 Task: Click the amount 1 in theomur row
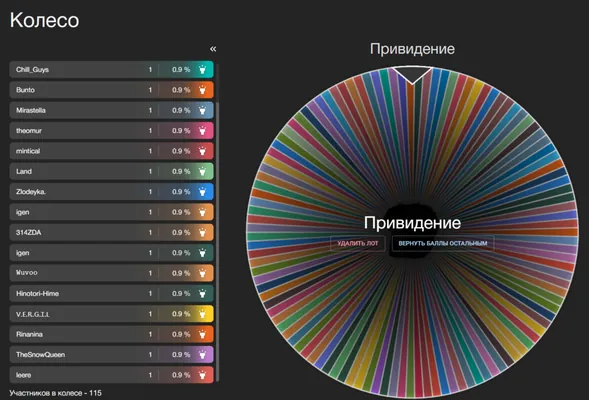pos(150,131)
